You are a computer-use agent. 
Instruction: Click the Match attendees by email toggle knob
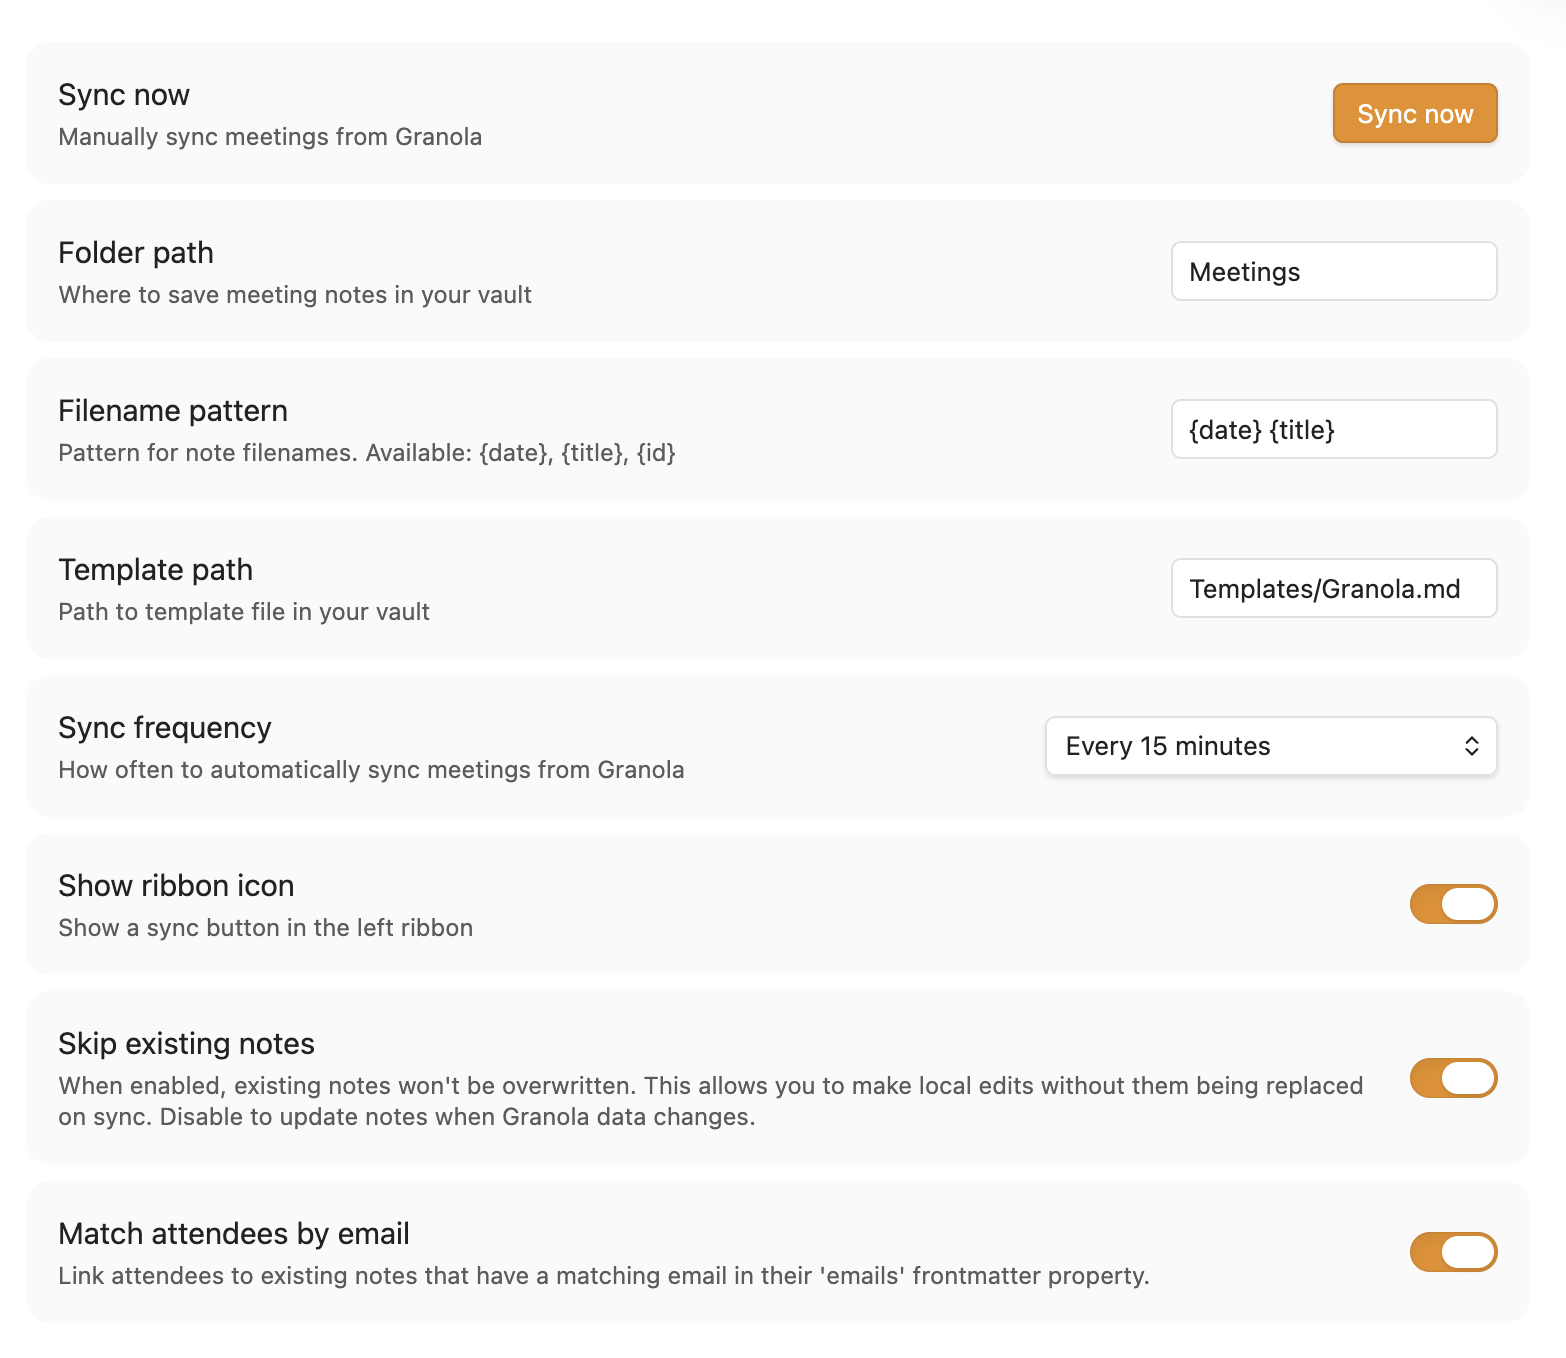click(x=1470, y=1251)
